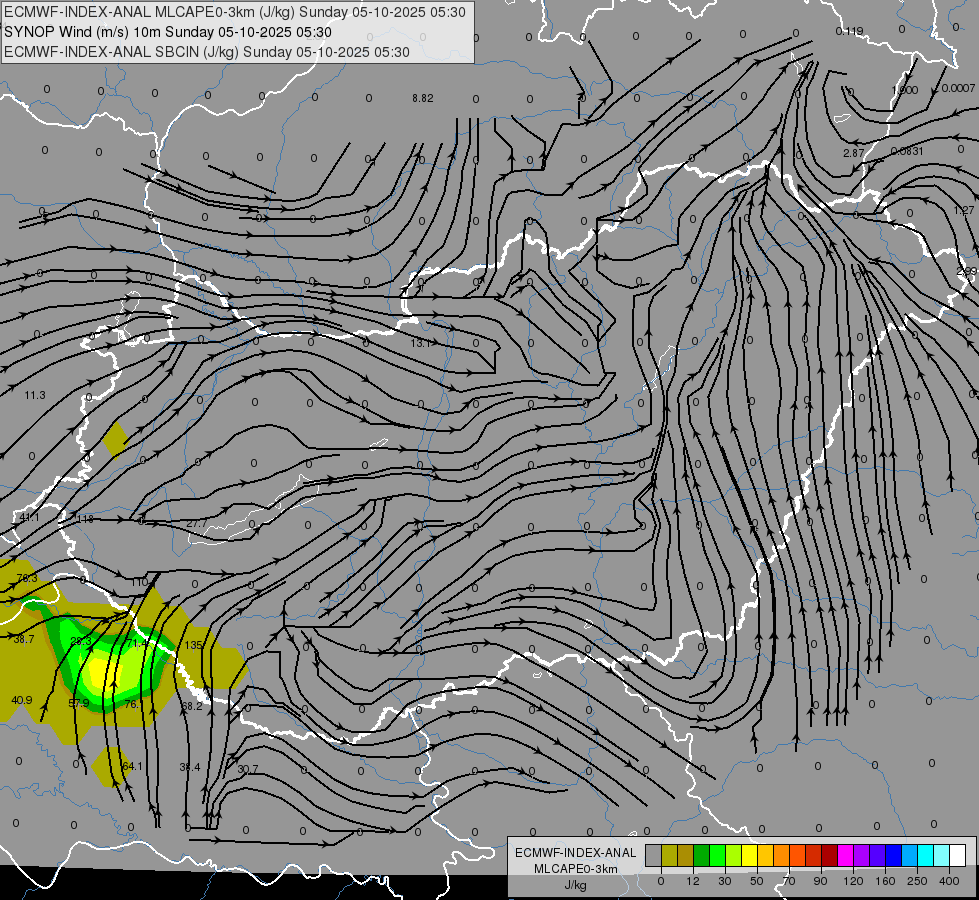Click the 0.119 value near the top right
Screen dimensions: 979x900
point(849,31)
